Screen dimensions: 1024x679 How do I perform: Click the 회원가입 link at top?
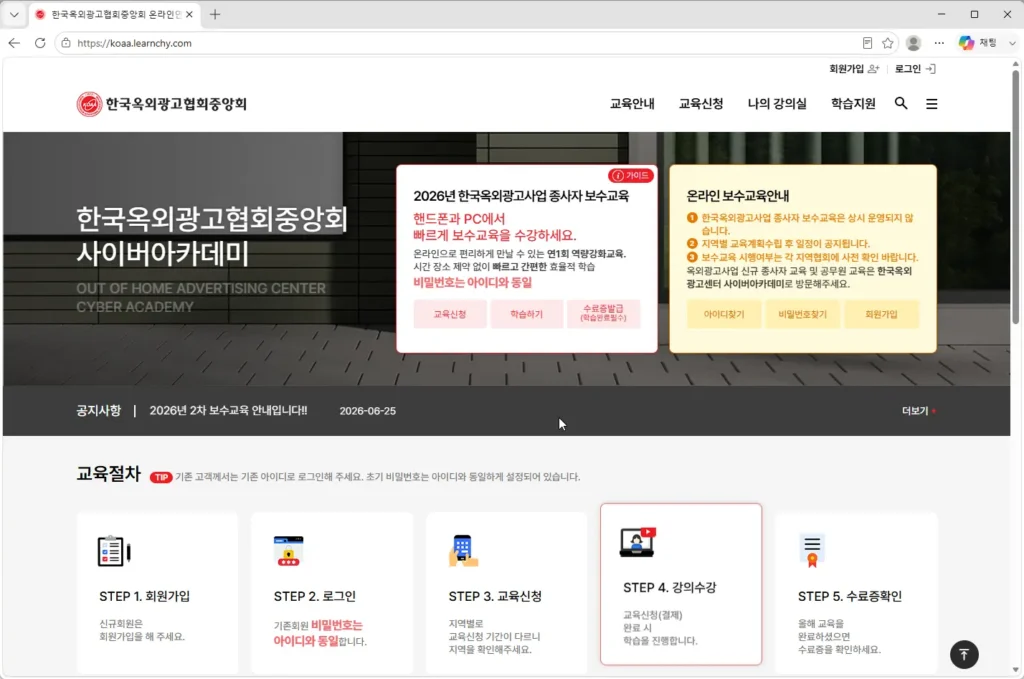(x=854, y=69)
